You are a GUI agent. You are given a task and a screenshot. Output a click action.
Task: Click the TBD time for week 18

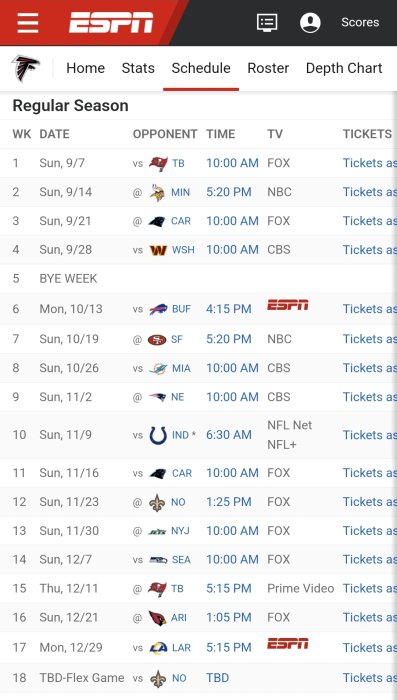click(217, 678)
